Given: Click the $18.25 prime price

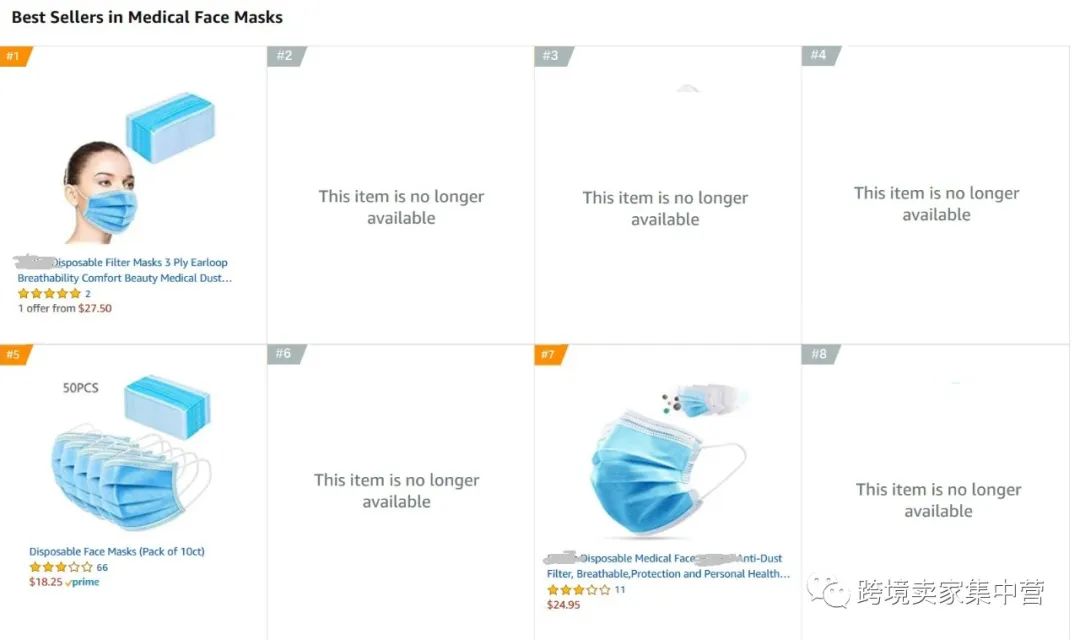Looking at the screenshot, I should [64, 582].
